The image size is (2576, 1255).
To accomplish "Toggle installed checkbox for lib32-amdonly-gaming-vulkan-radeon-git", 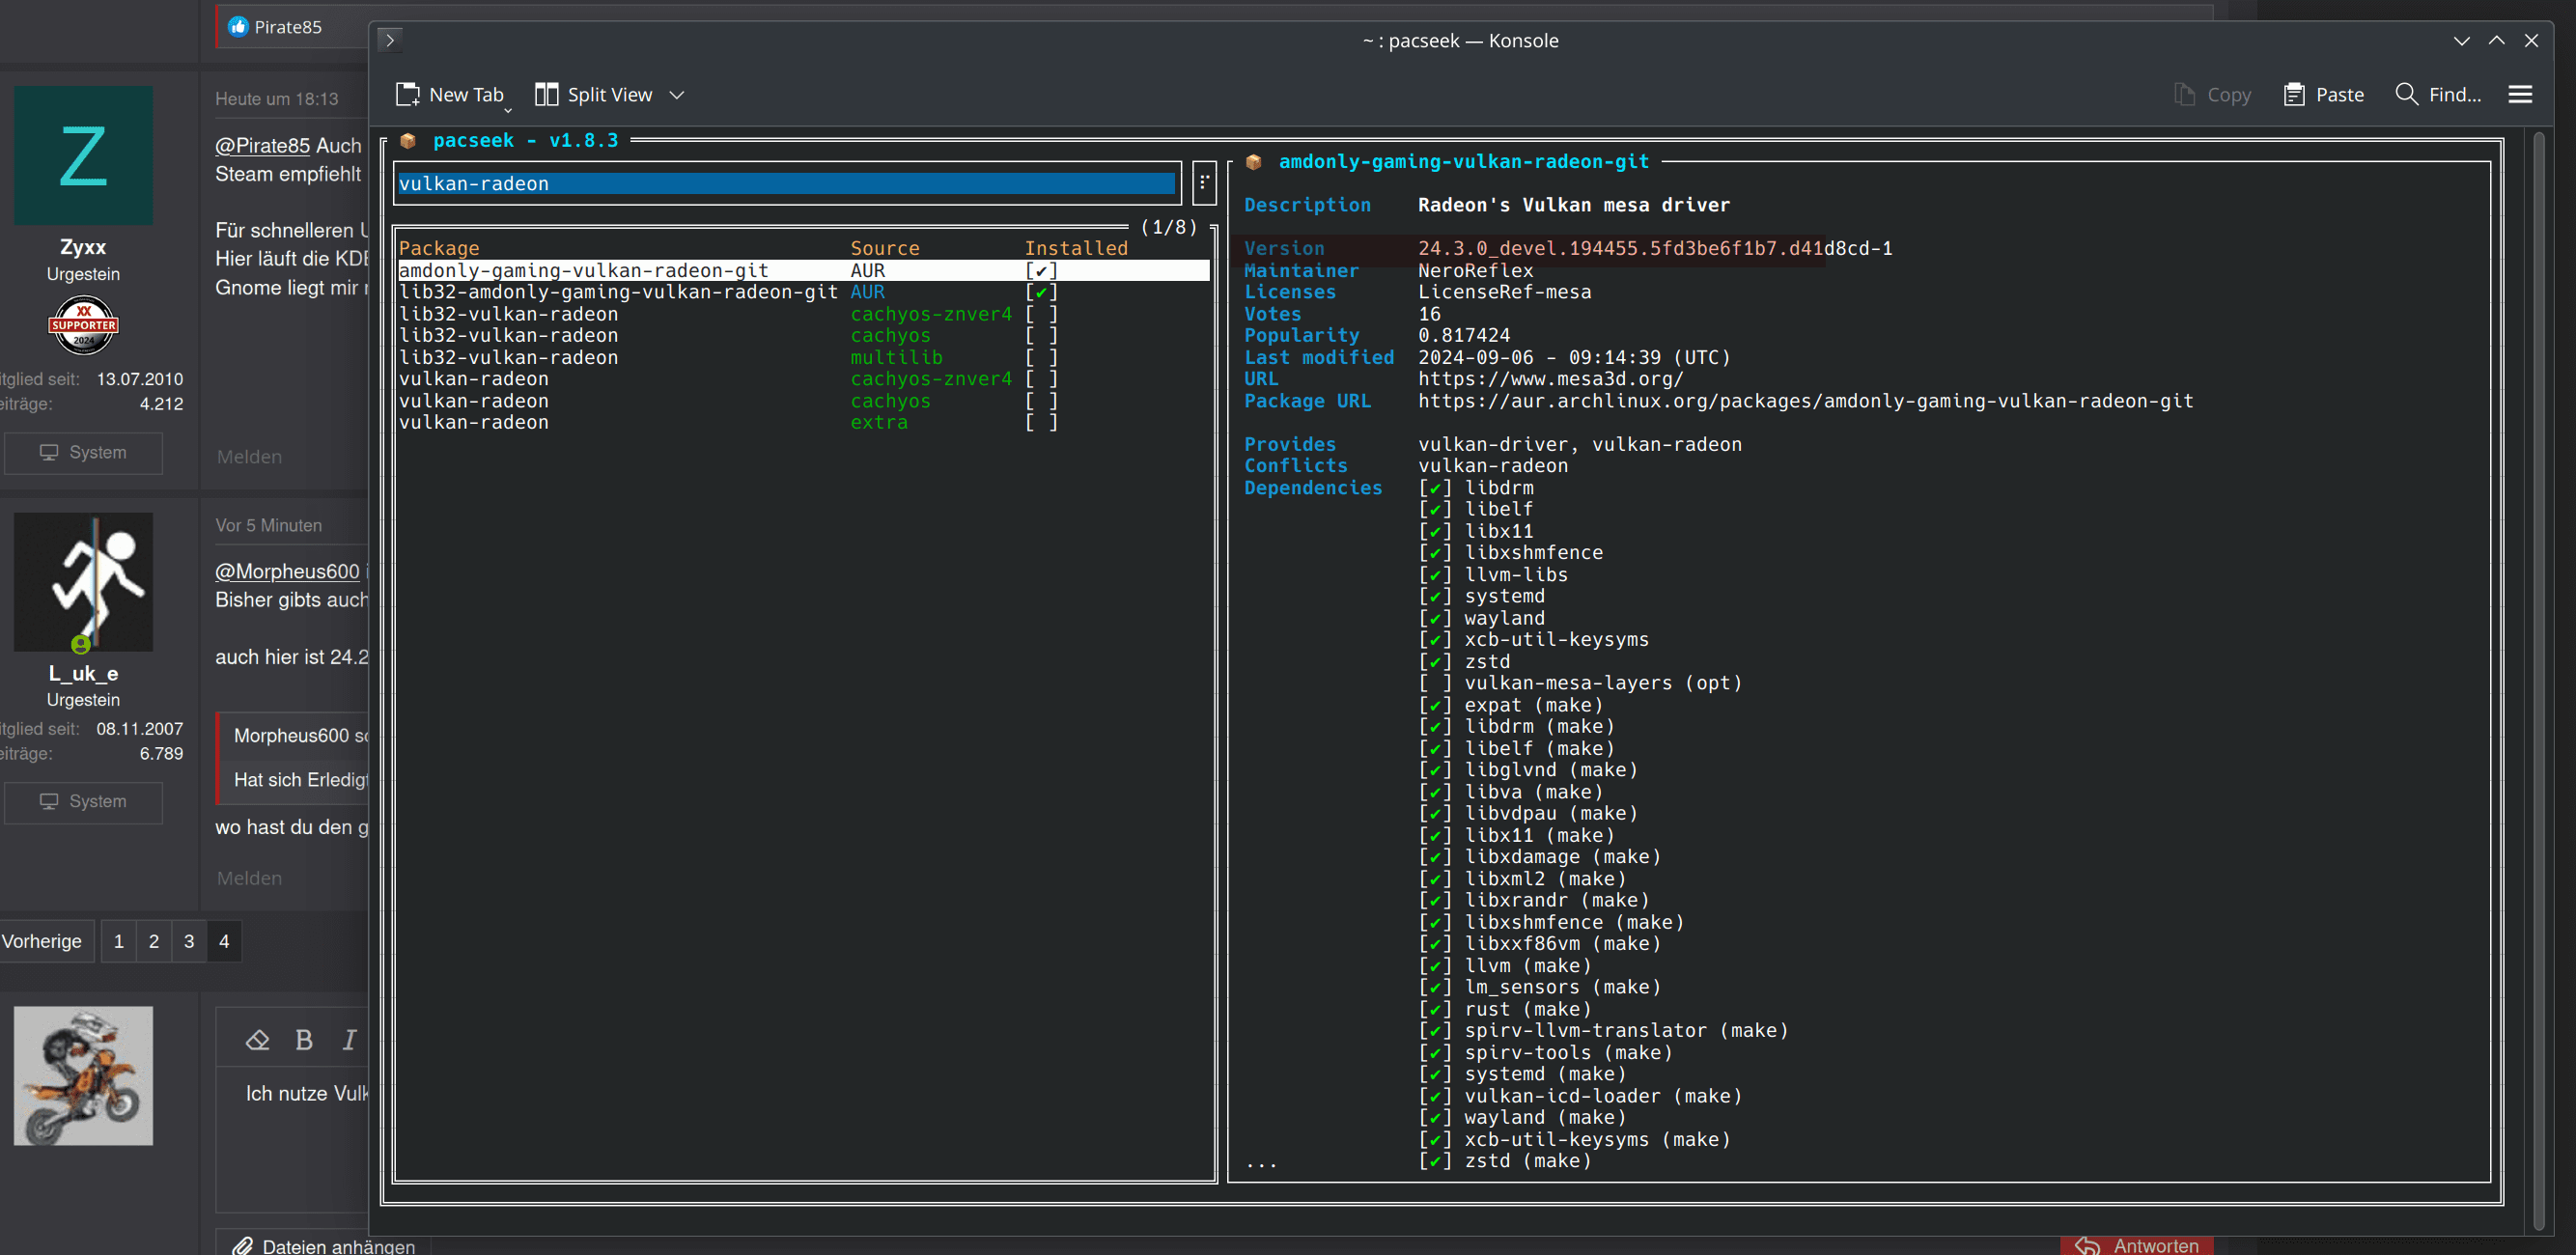I will (x=1041, y=293).
